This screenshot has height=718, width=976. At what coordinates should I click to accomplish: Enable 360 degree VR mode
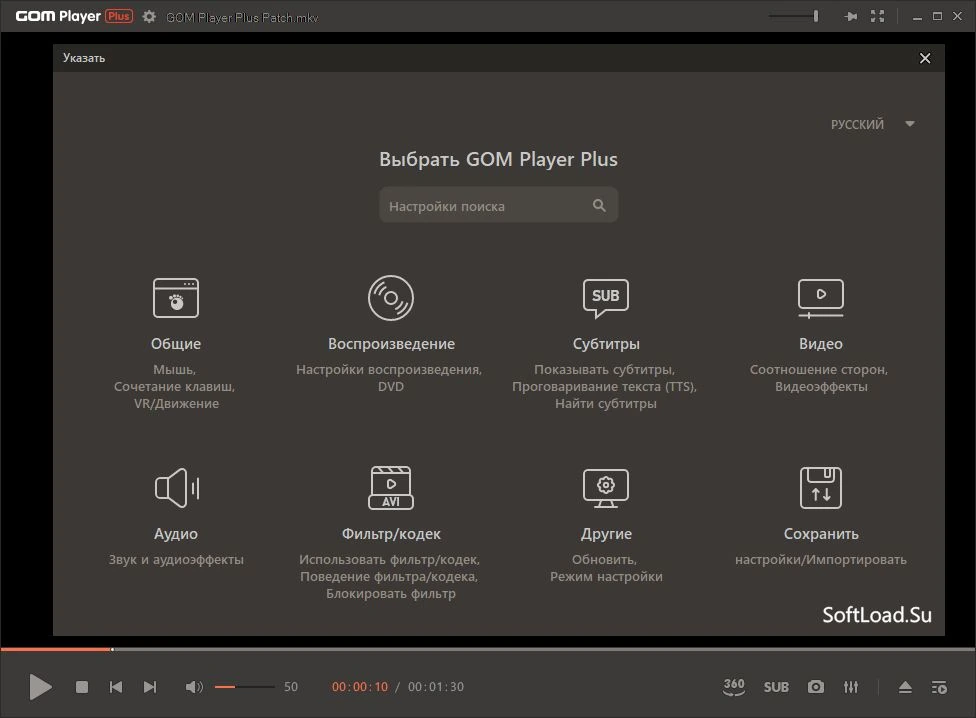pos(734,687)
